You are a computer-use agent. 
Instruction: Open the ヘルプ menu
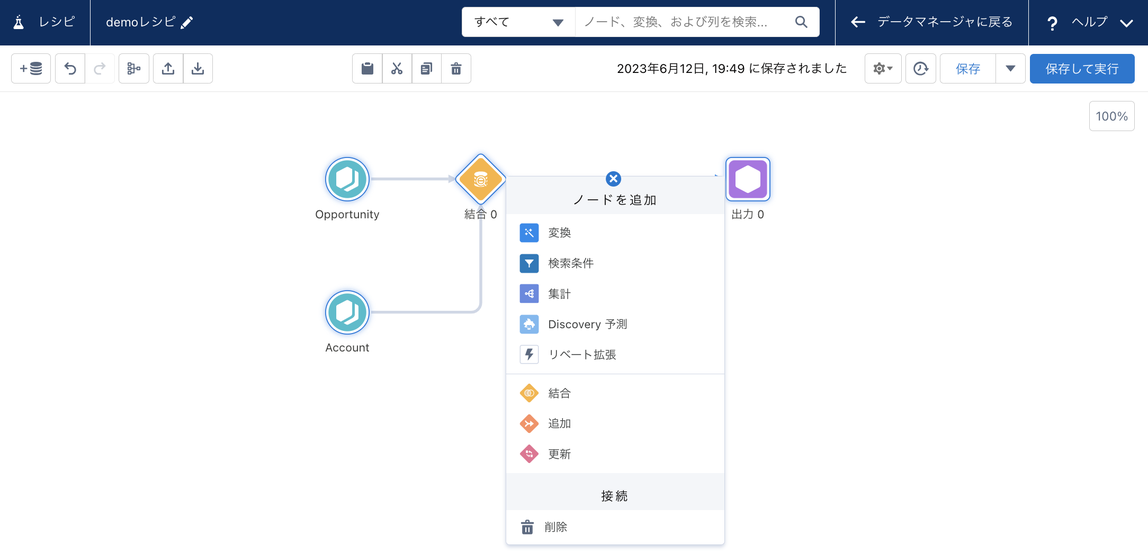[1091, 22]
